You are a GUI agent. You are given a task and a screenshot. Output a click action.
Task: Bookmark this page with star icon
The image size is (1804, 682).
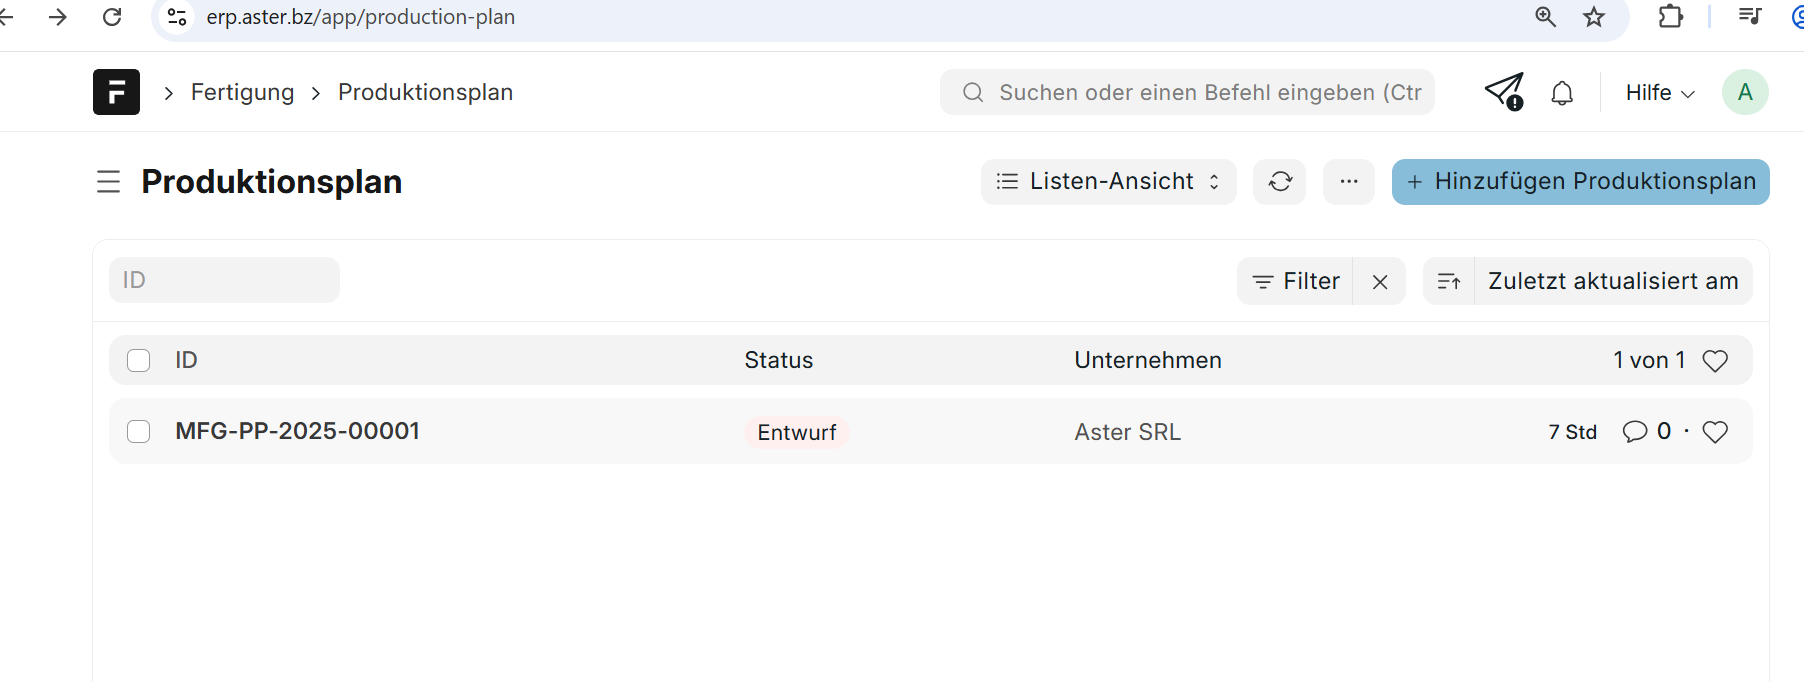[x=1594, y=17]
